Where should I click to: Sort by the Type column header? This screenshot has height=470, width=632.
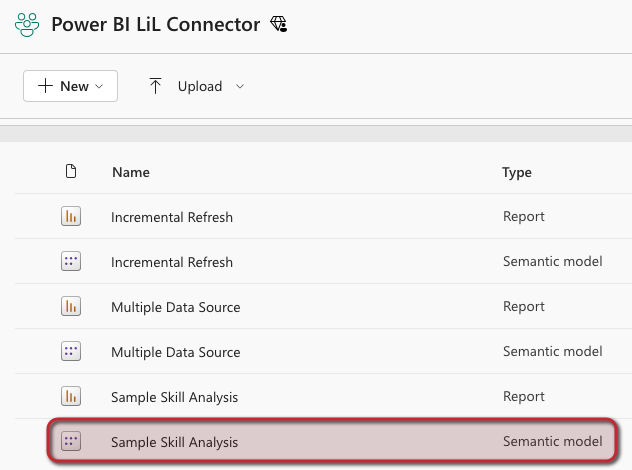pos(517,173)
